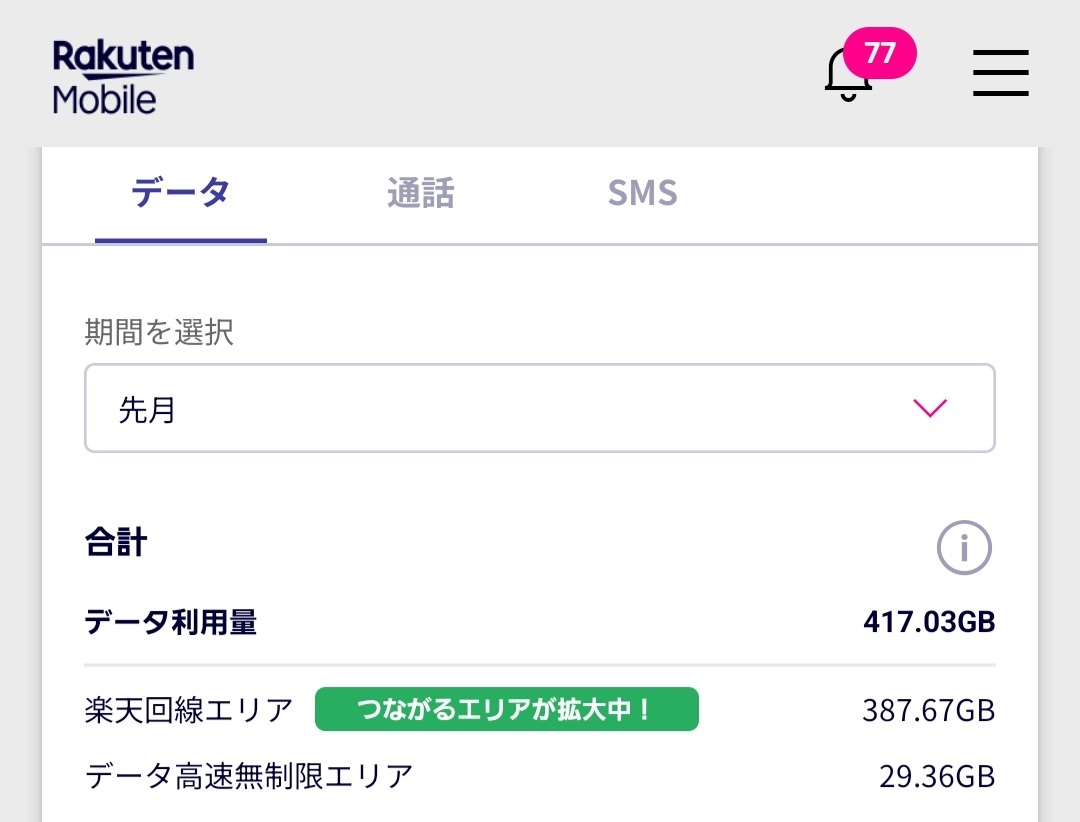
Task: Click the 387.67GB usage value
Action: (929, 710)
